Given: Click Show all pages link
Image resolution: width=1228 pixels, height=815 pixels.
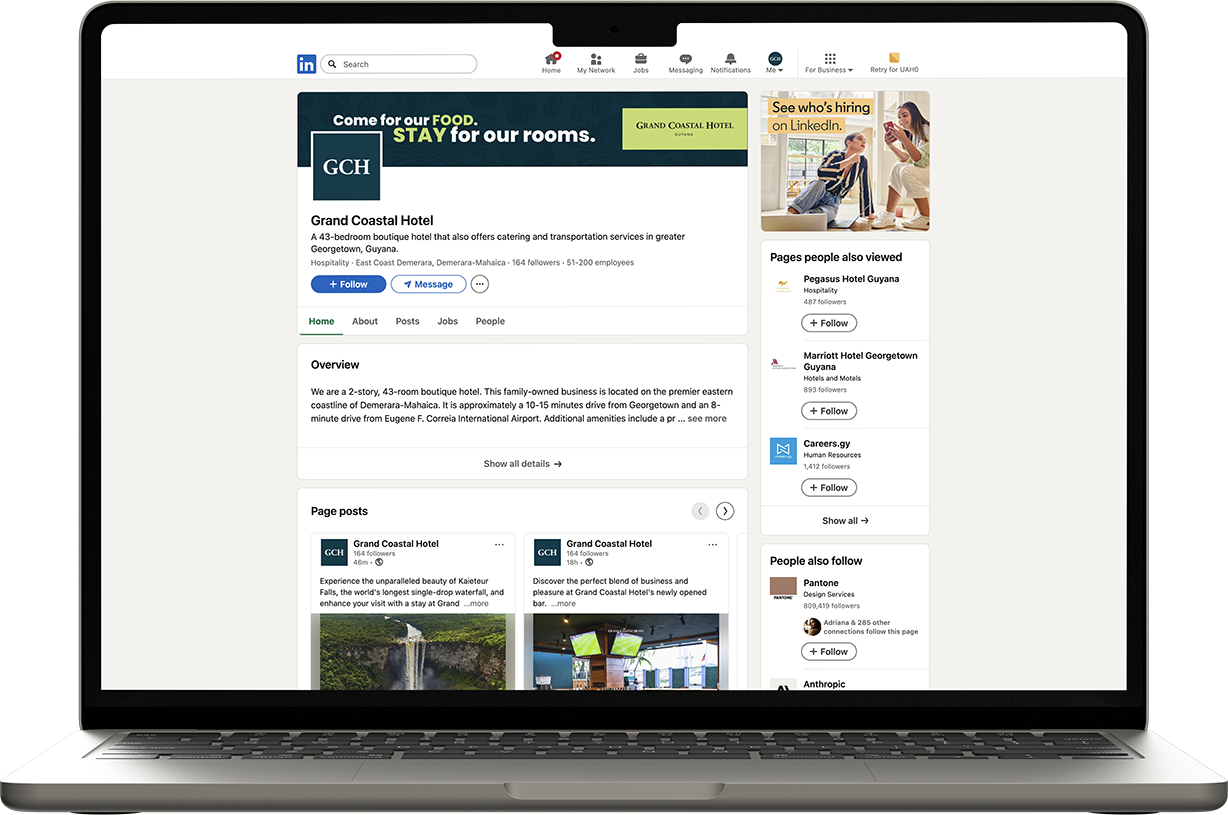Looking at the screenshot, I should pyautogui.click(x=845, y=521).
